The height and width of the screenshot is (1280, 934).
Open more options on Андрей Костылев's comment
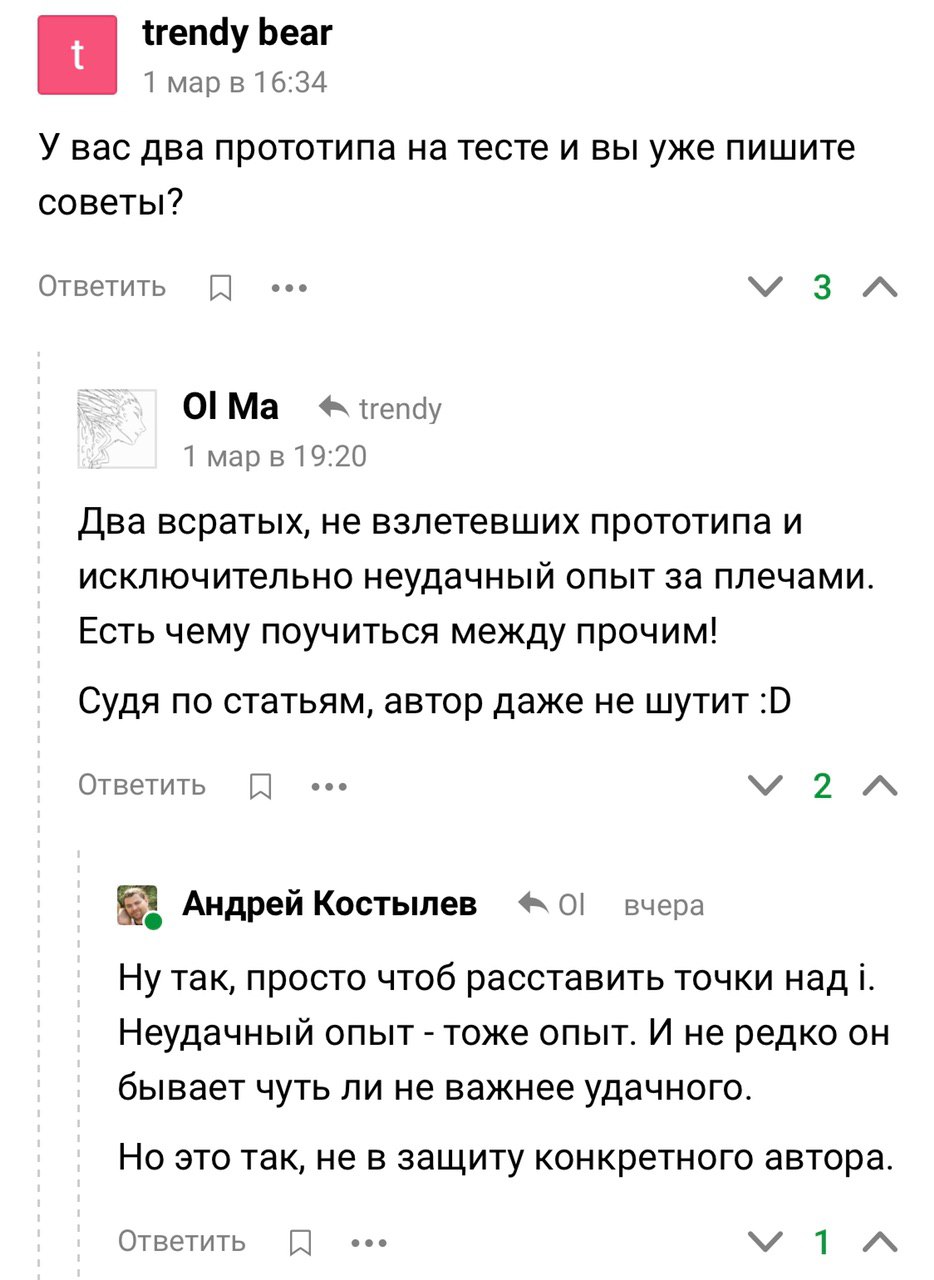[368, 1243]
